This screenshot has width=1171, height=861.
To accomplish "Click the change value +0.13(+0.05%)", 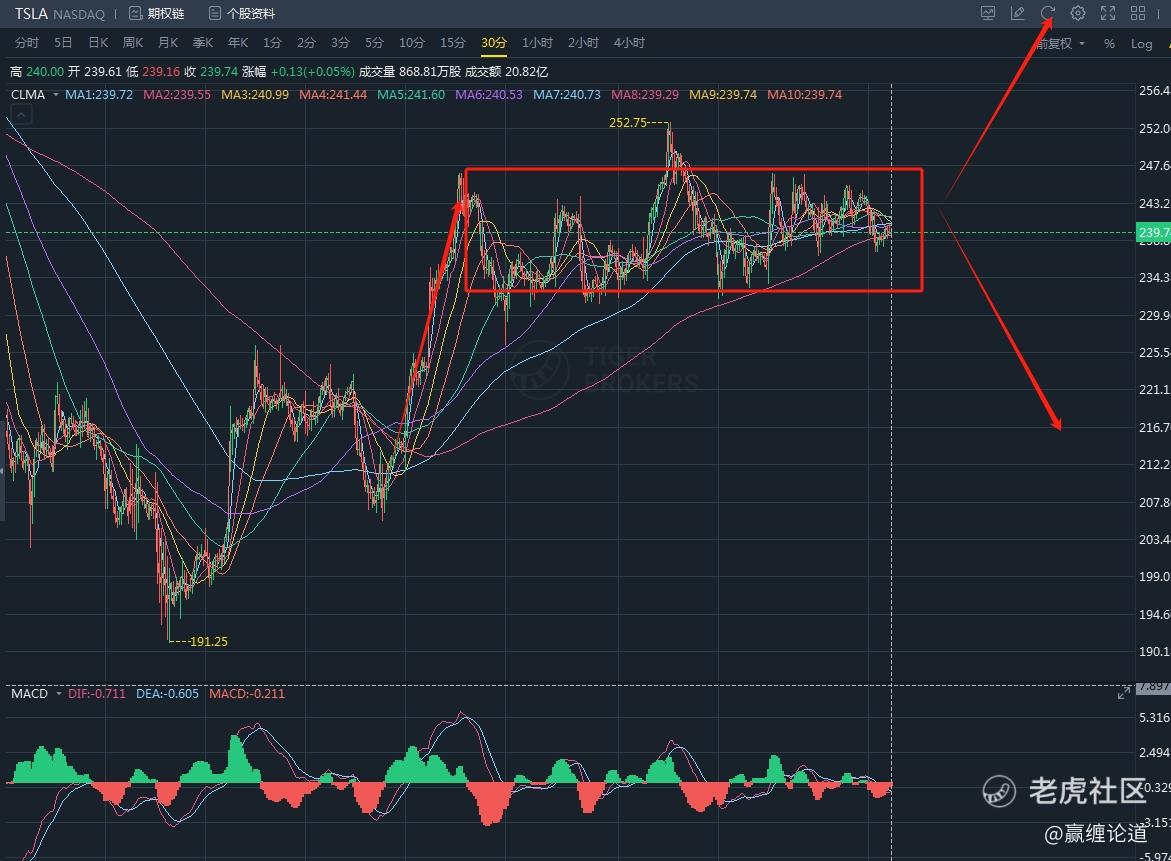I will 312,72.
